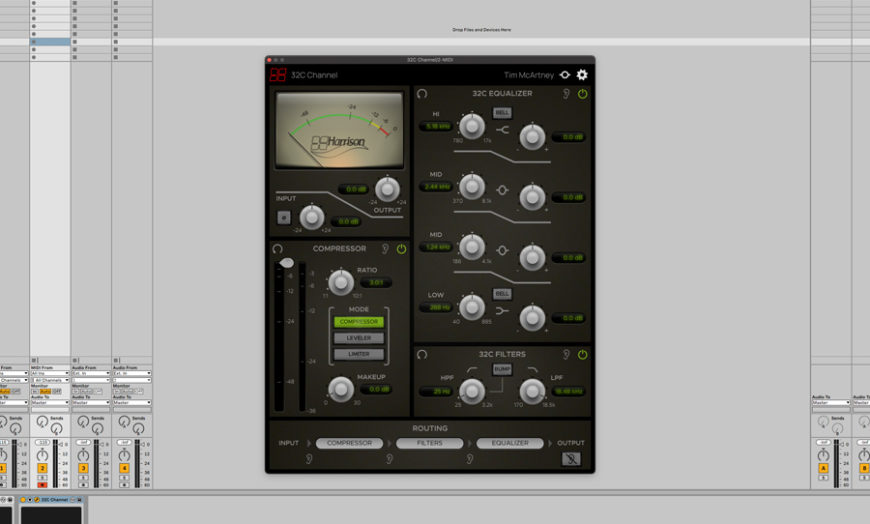This screenshot has width=870, height=524.
Task: Click the HI band shelf shape icon
Action: point(502,130)
